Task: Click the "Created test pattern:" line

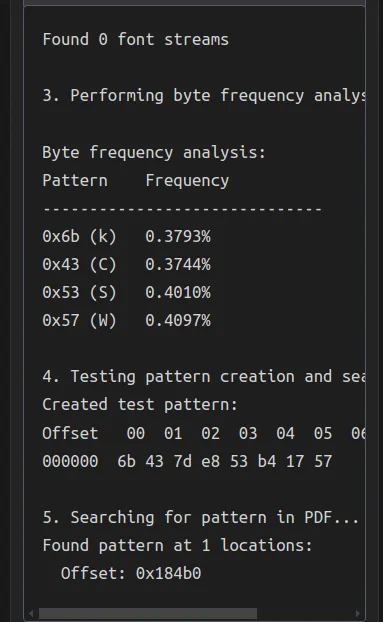Action: tap(140, 405)
